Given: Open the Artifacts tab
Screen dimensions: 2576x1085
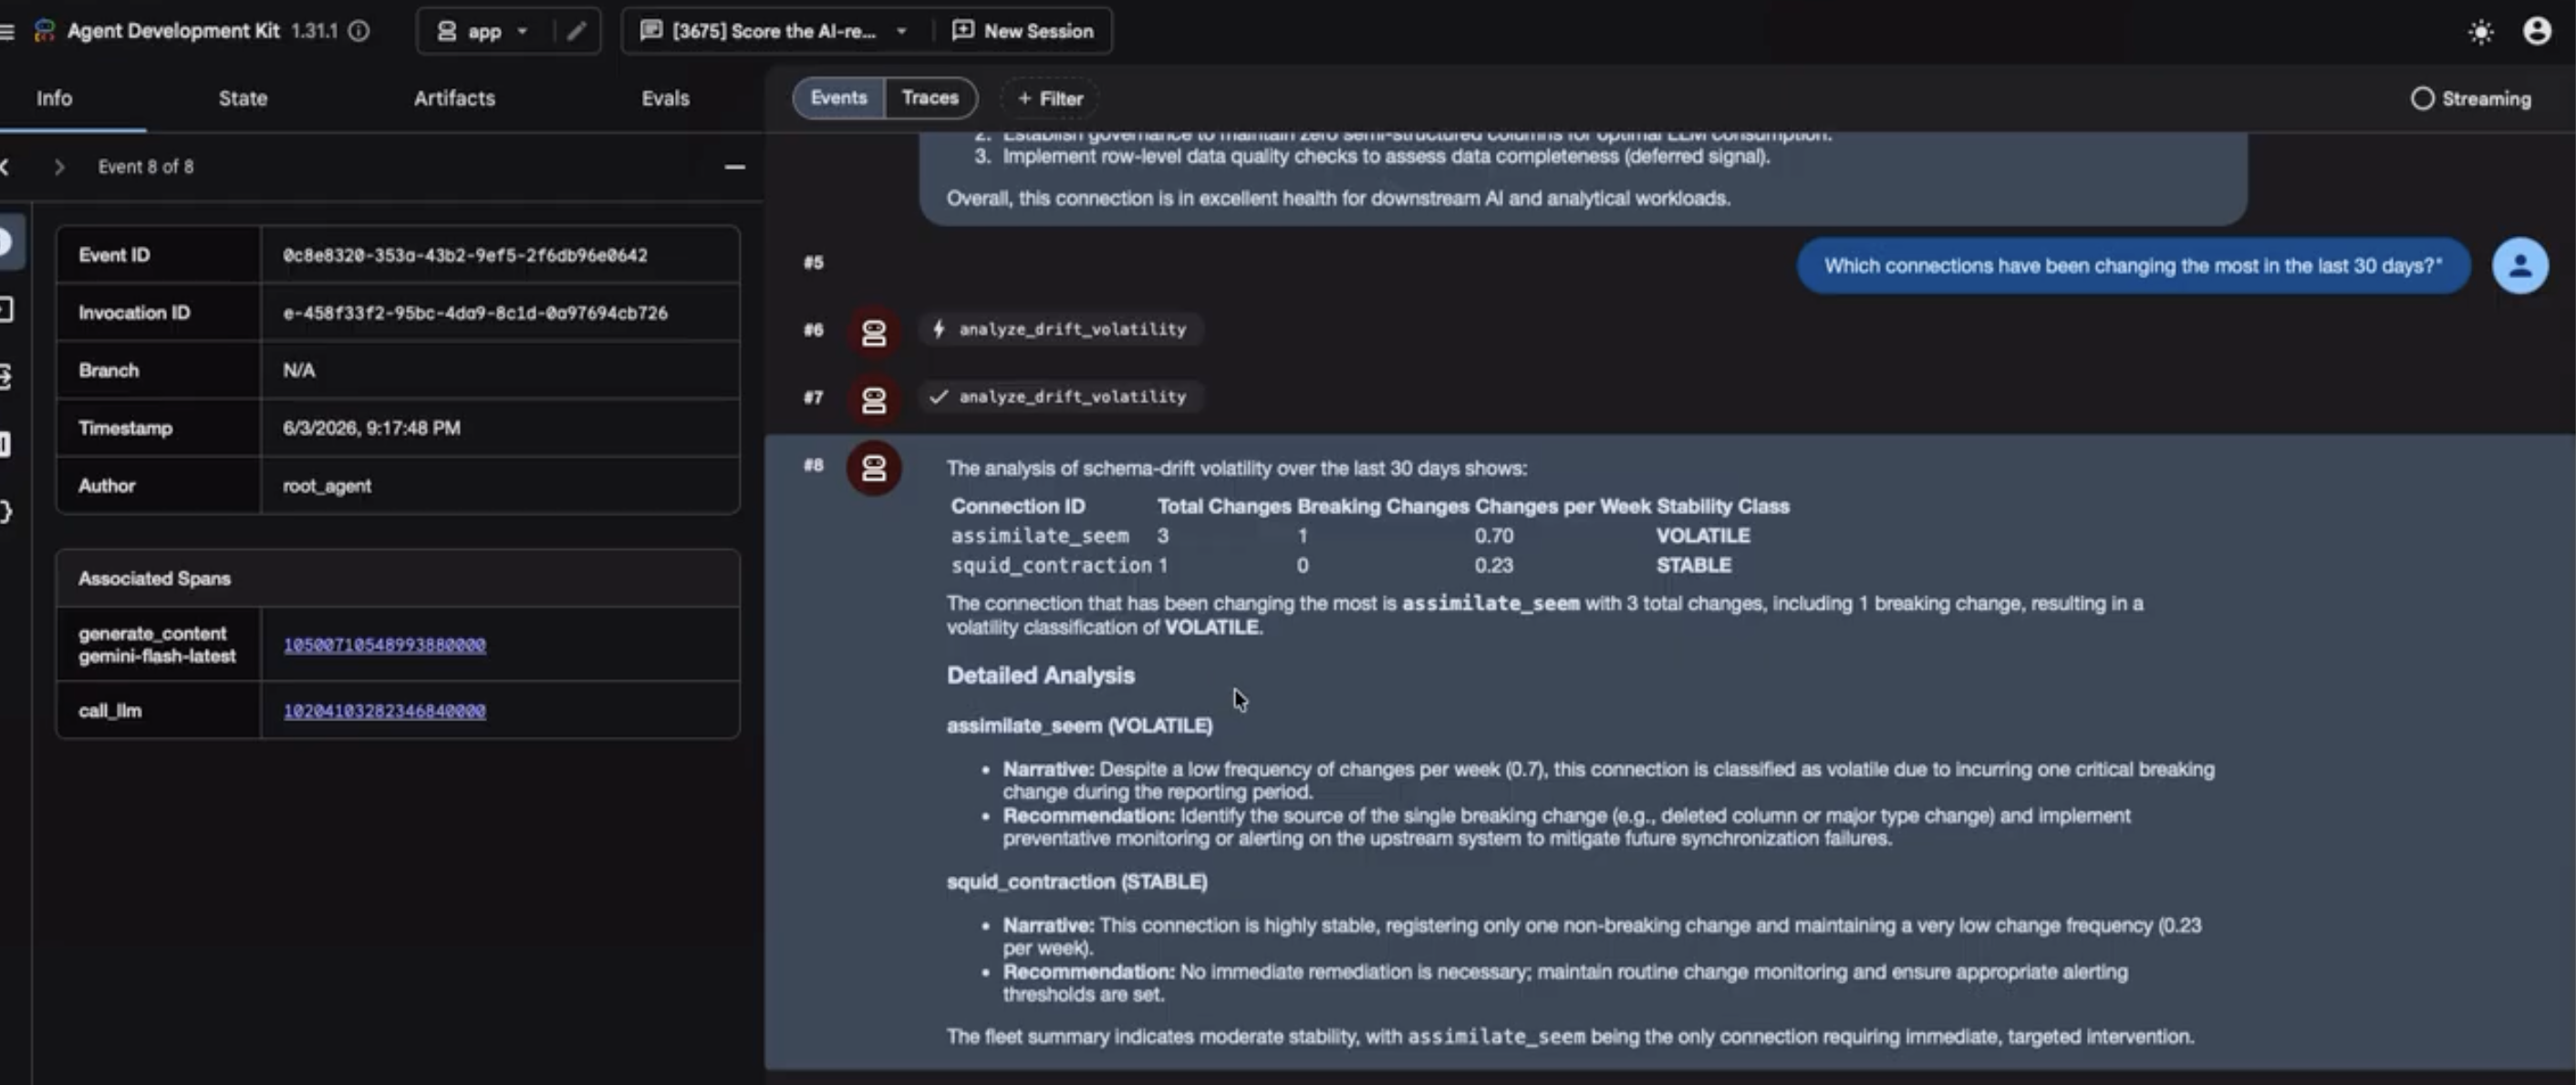Looking at the screenshot, I should coord(454,98).
